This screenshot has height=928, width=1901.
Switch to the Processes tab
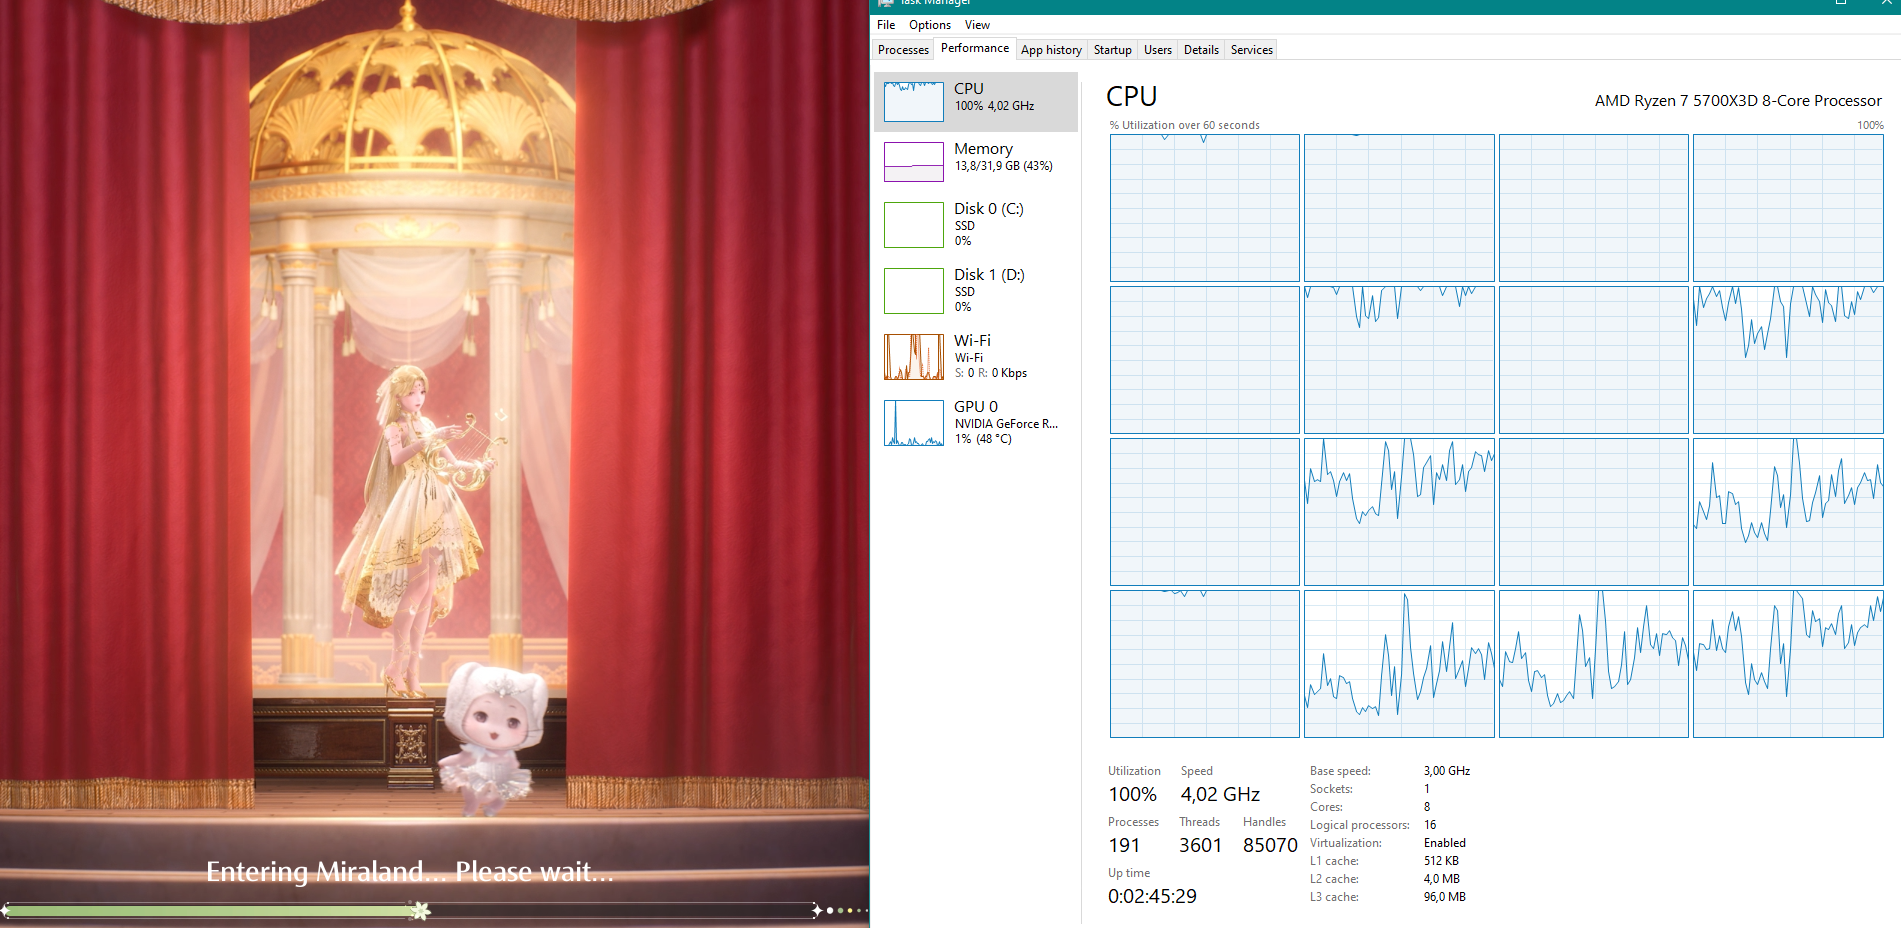point(903,50)
